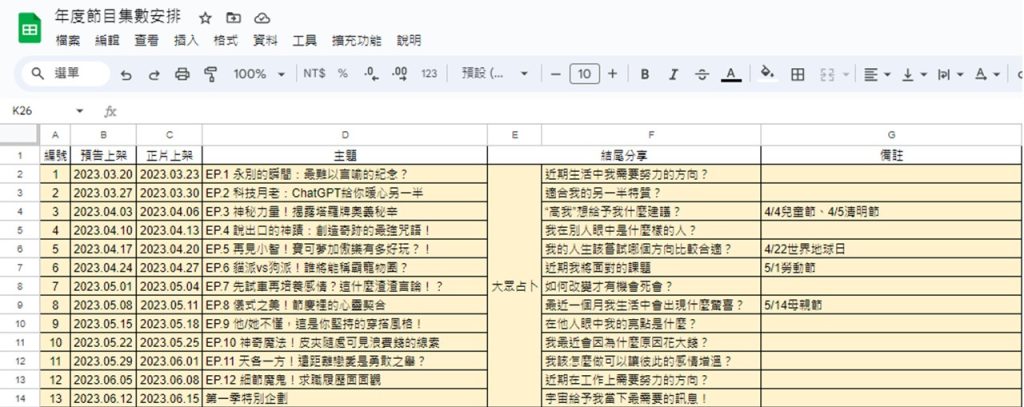Click header cell 備註

(892, 155)
